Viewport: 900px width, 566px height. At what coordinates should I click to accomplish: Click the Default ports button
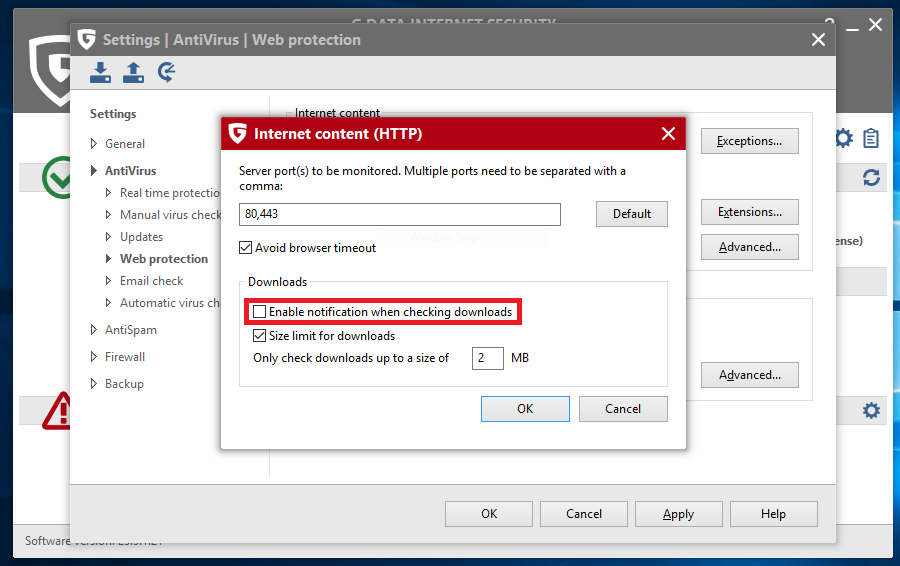[631, 214]
